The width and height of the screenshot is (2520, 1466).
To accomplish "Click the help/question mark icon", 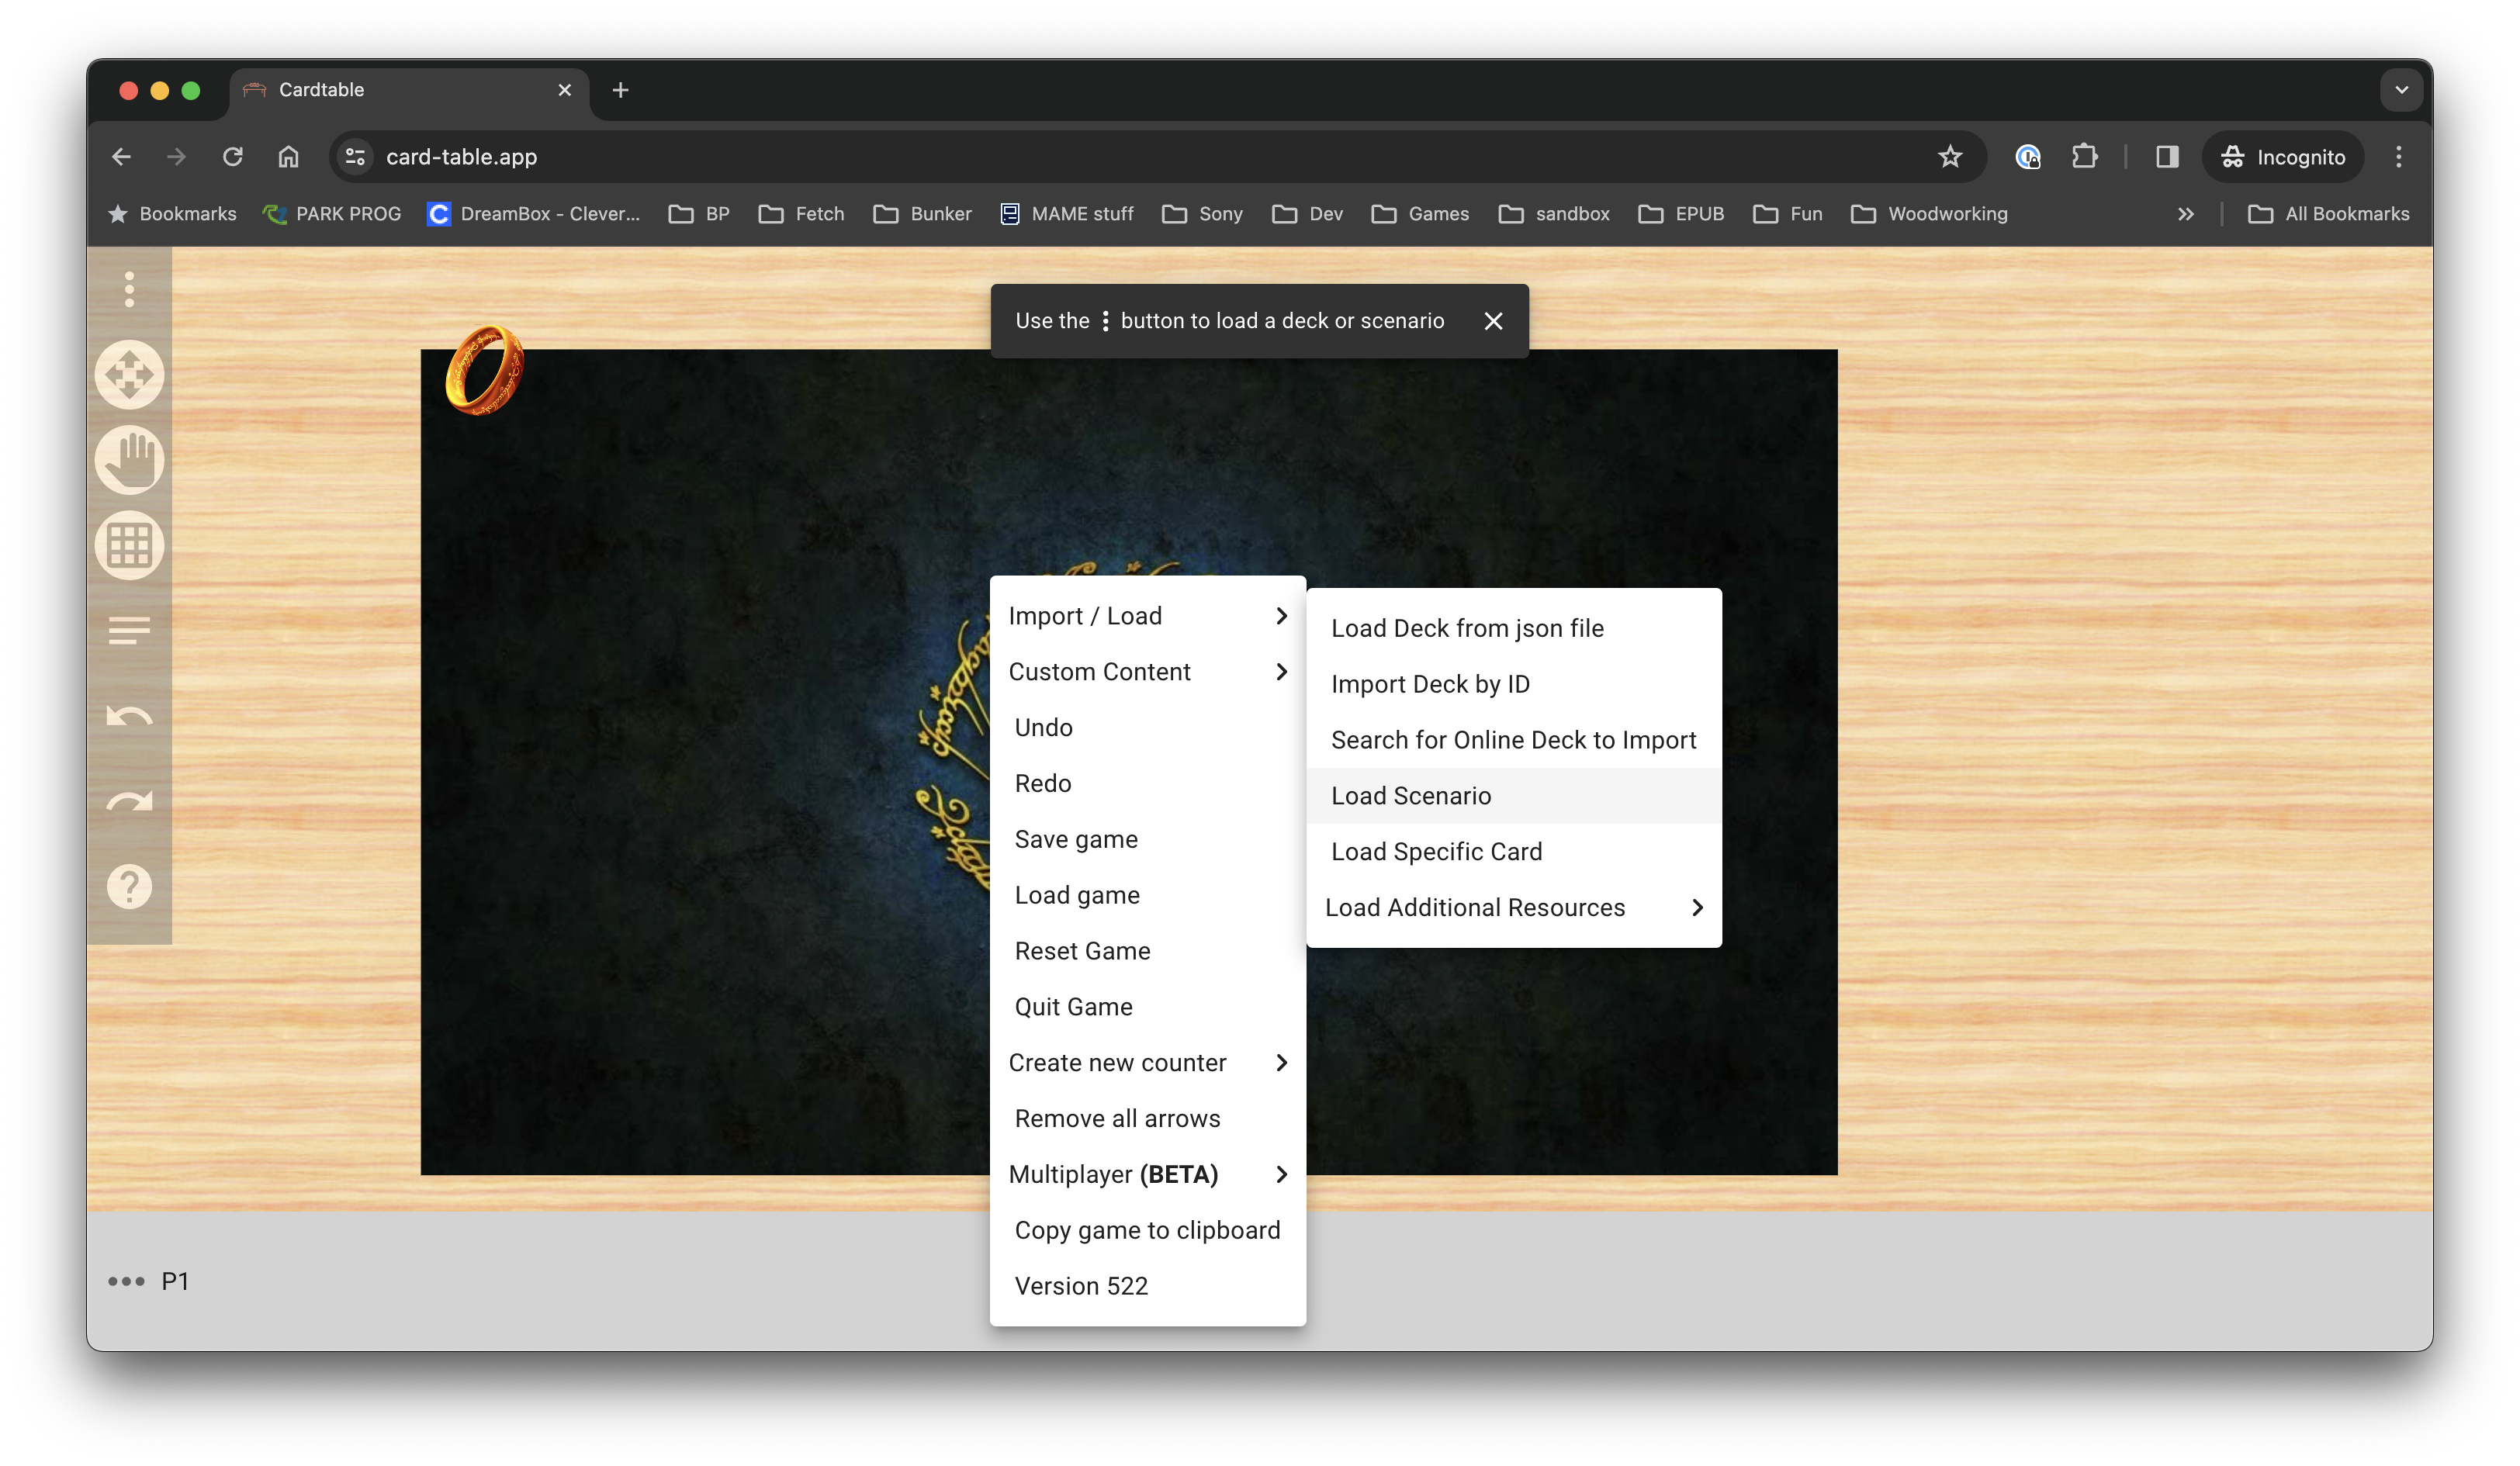I will click(131, 887).
